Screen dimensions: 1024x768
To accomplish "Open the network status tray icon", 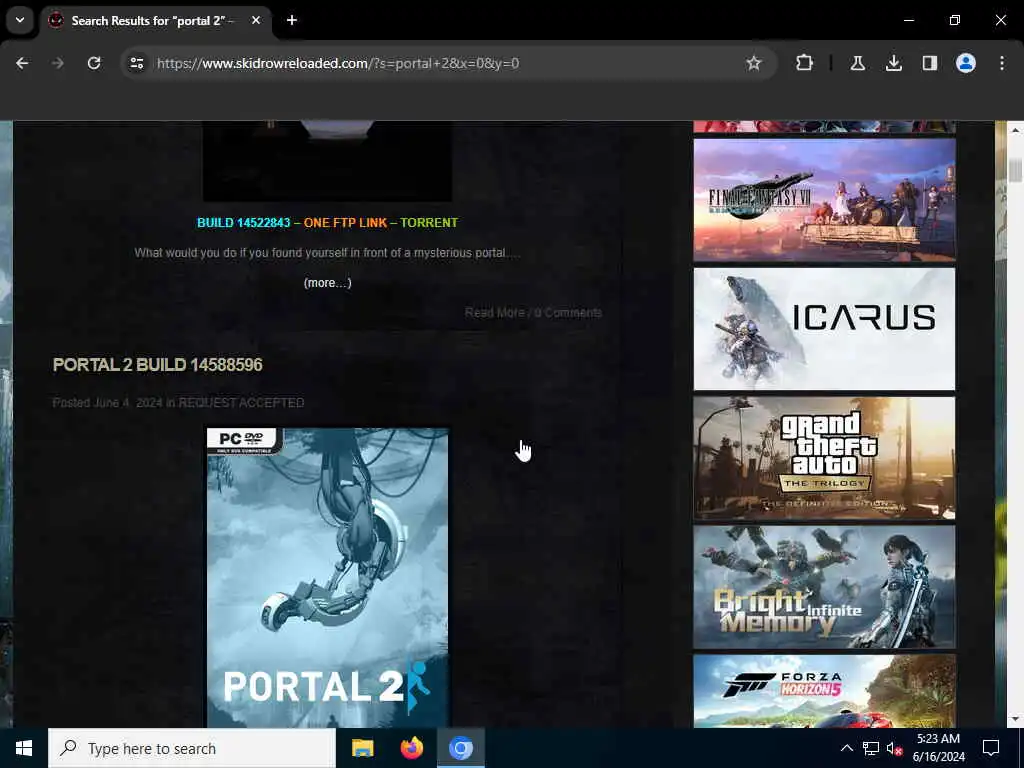I will [x=871, y=748].
